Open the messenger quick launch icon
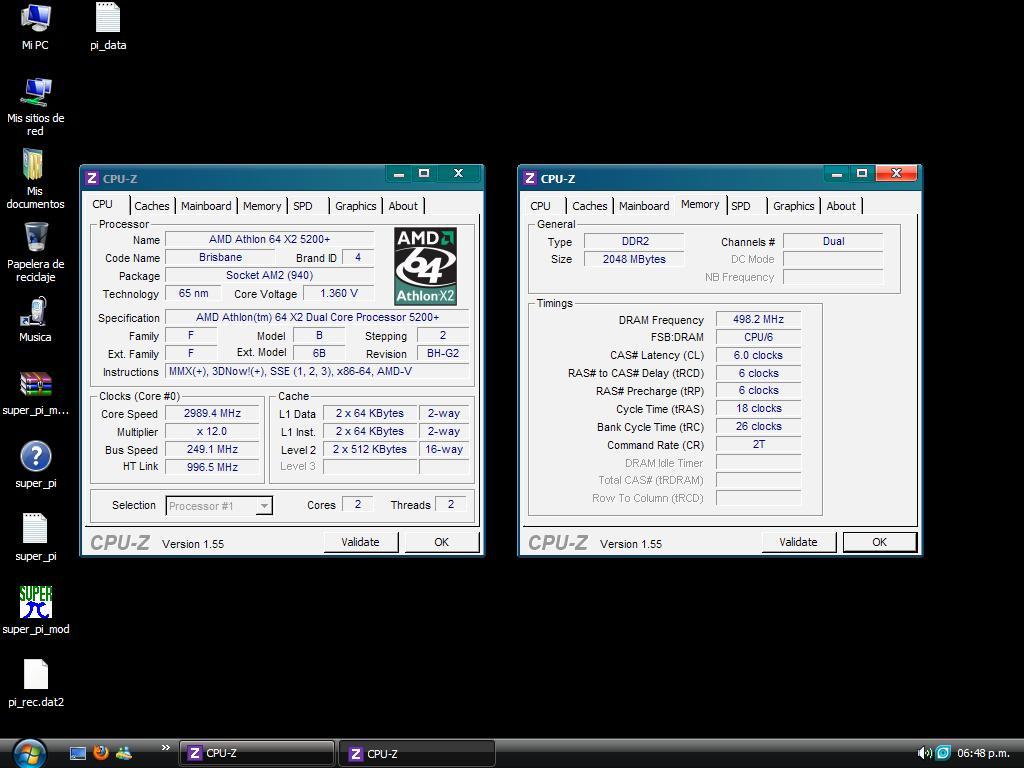Screen dimensions: 1024x768 [123, 753]
